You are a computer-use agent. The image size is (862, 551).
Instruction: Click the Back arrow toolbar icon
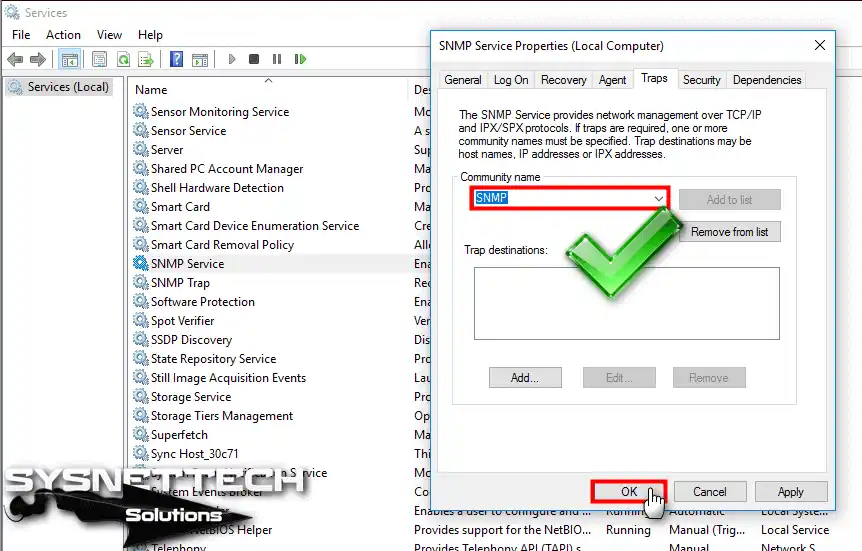(15, 59)
